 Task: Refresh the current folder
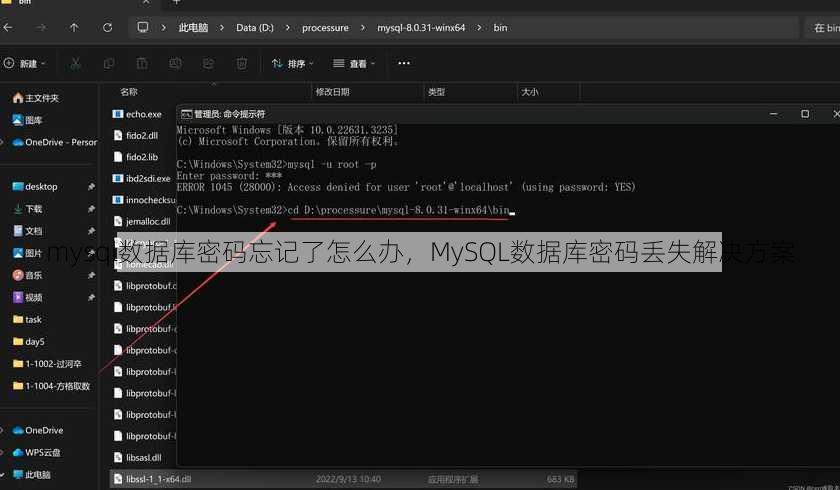107,27
